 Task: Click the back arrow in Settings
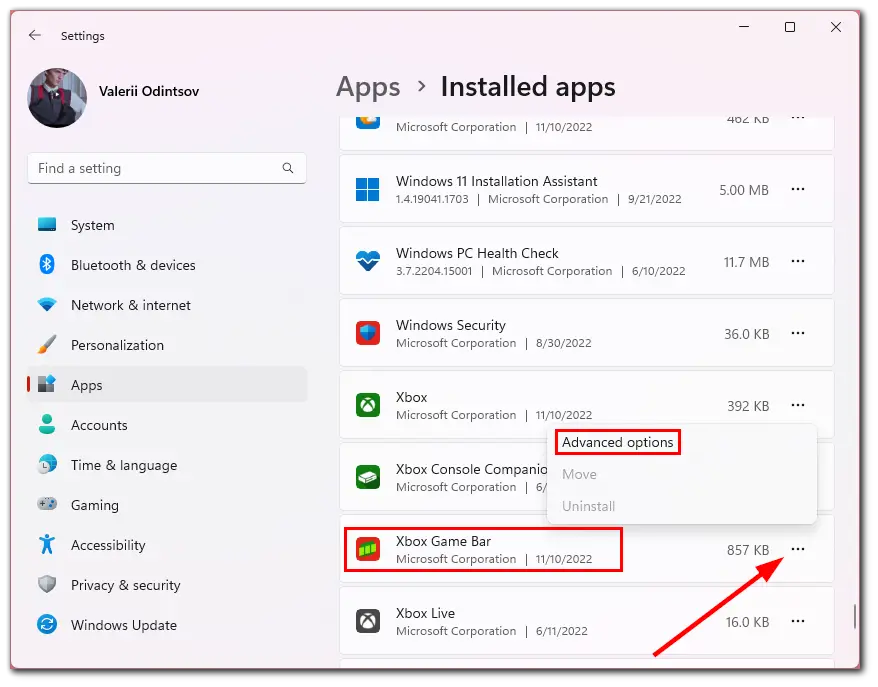coord(35,35)
